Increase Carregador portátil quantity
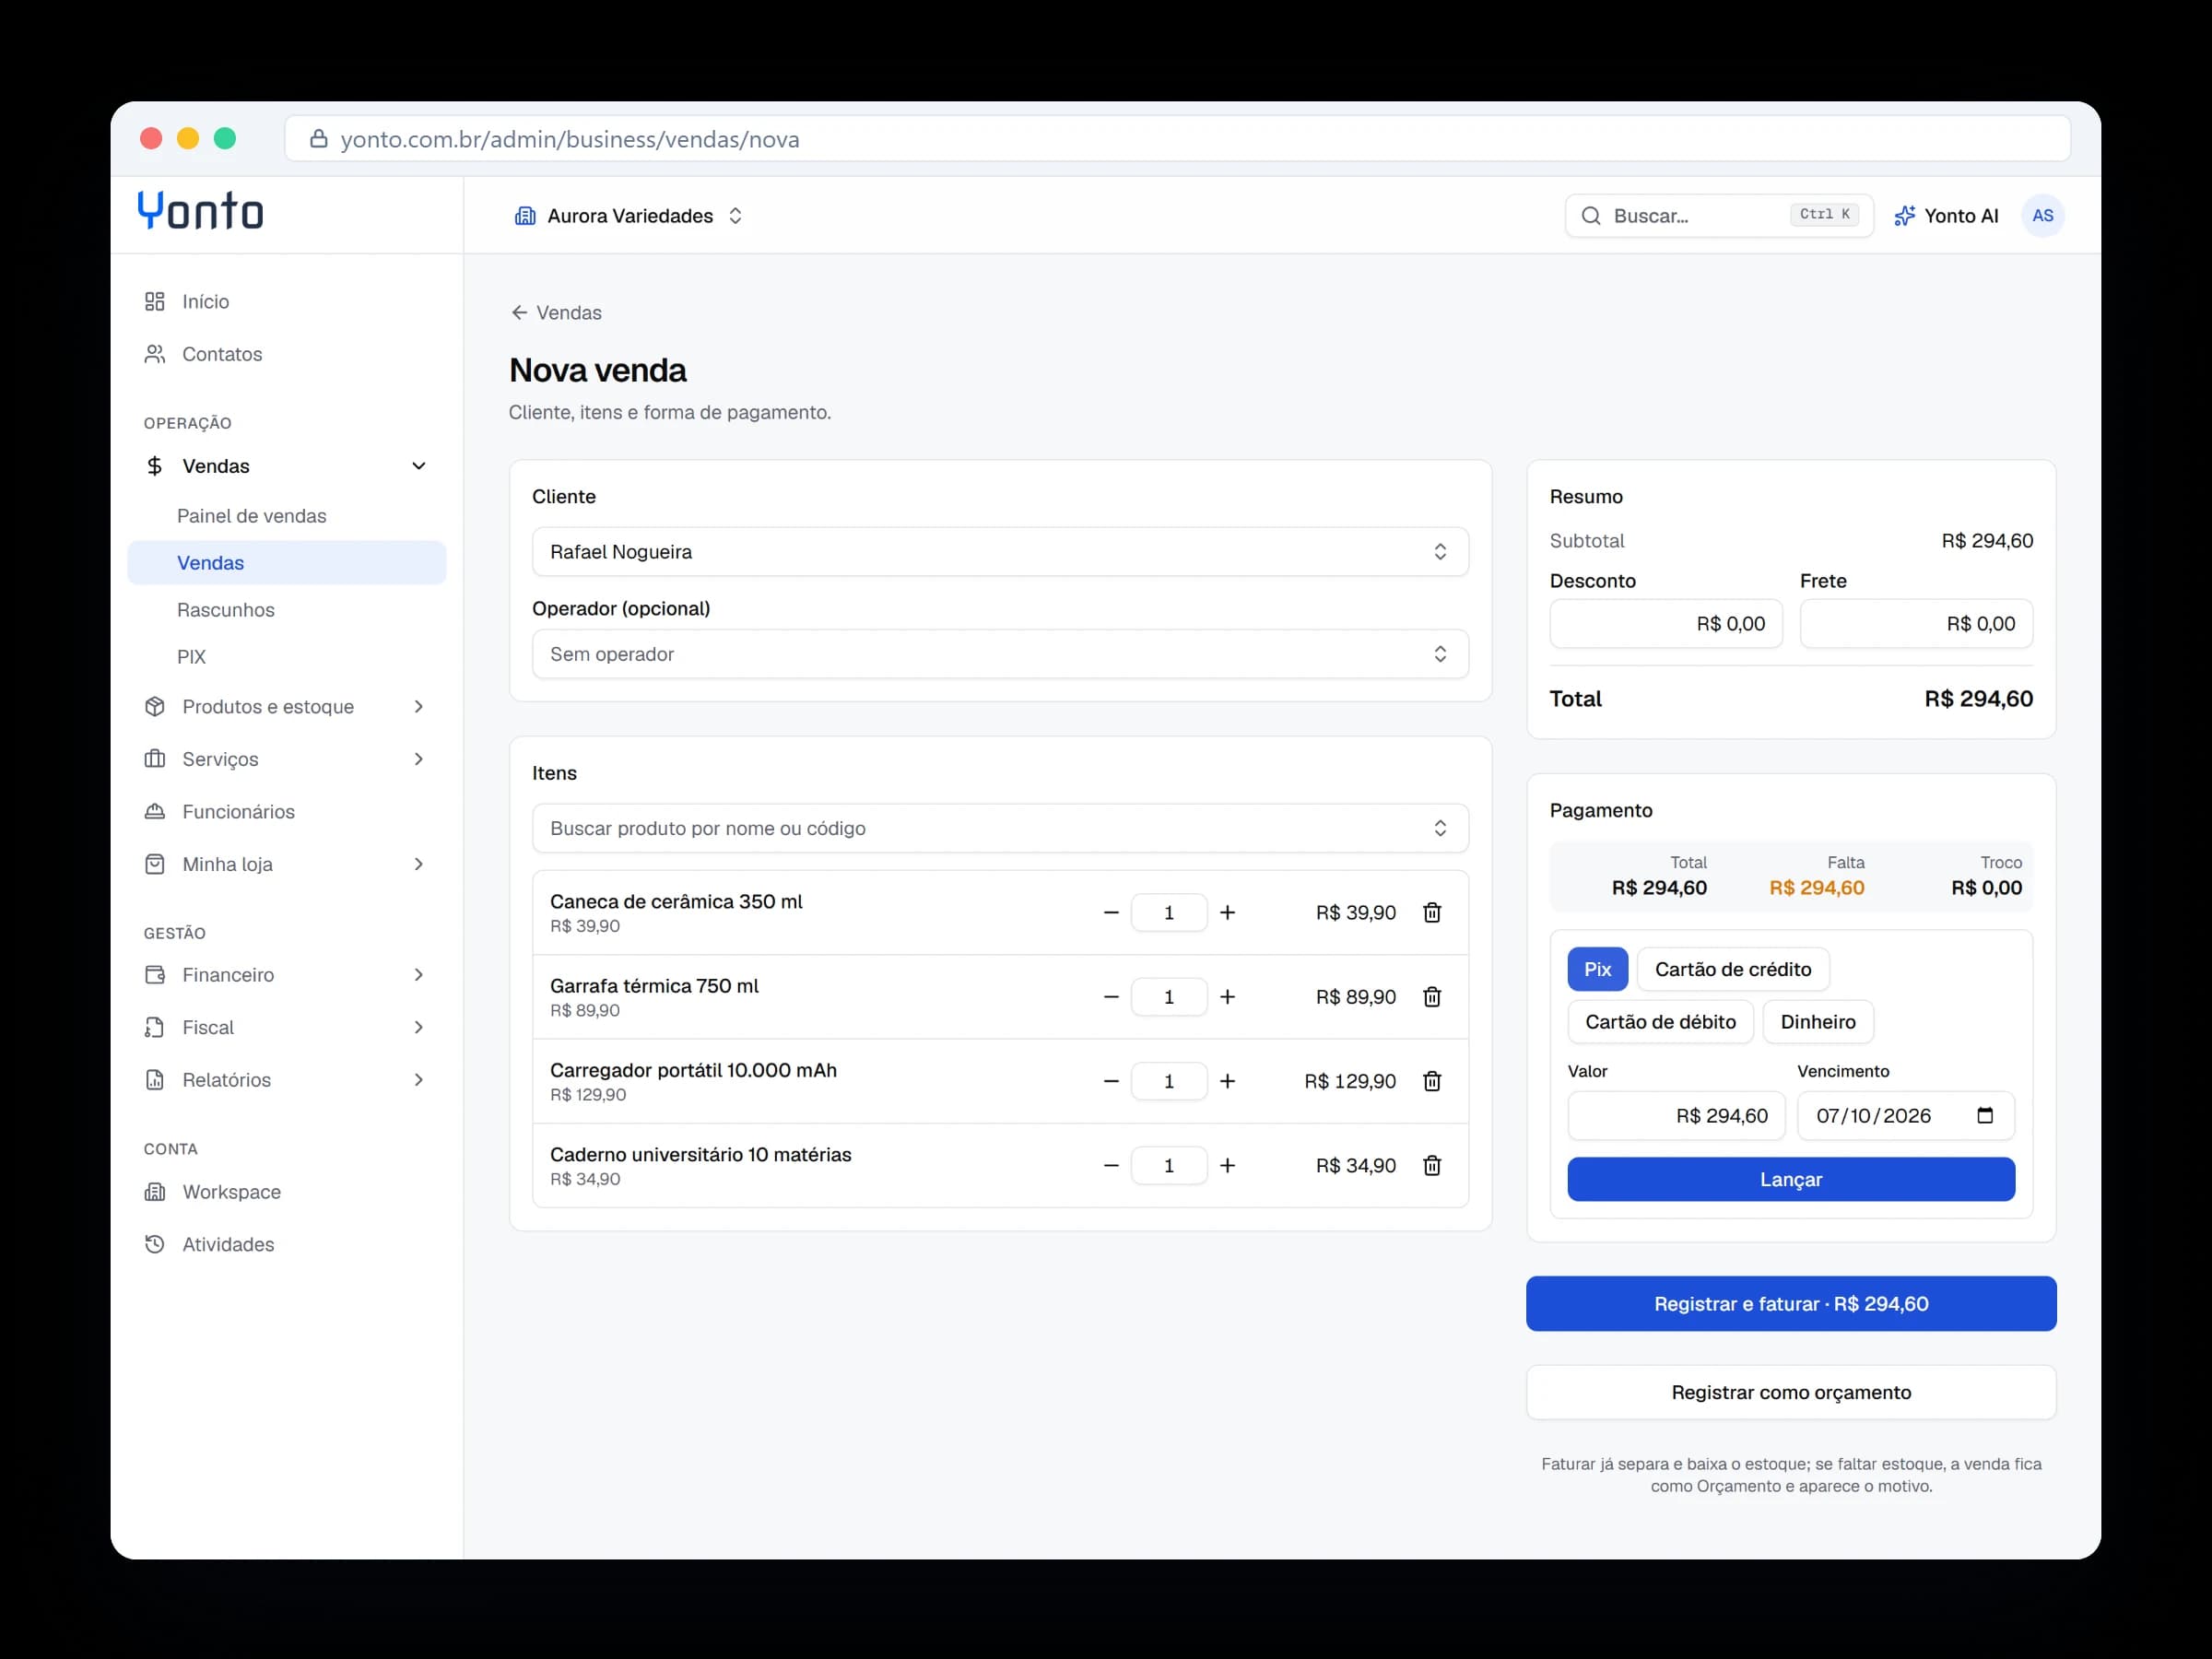Viewport: 2212px width, 1659px height. (x=1227, y=1081)
